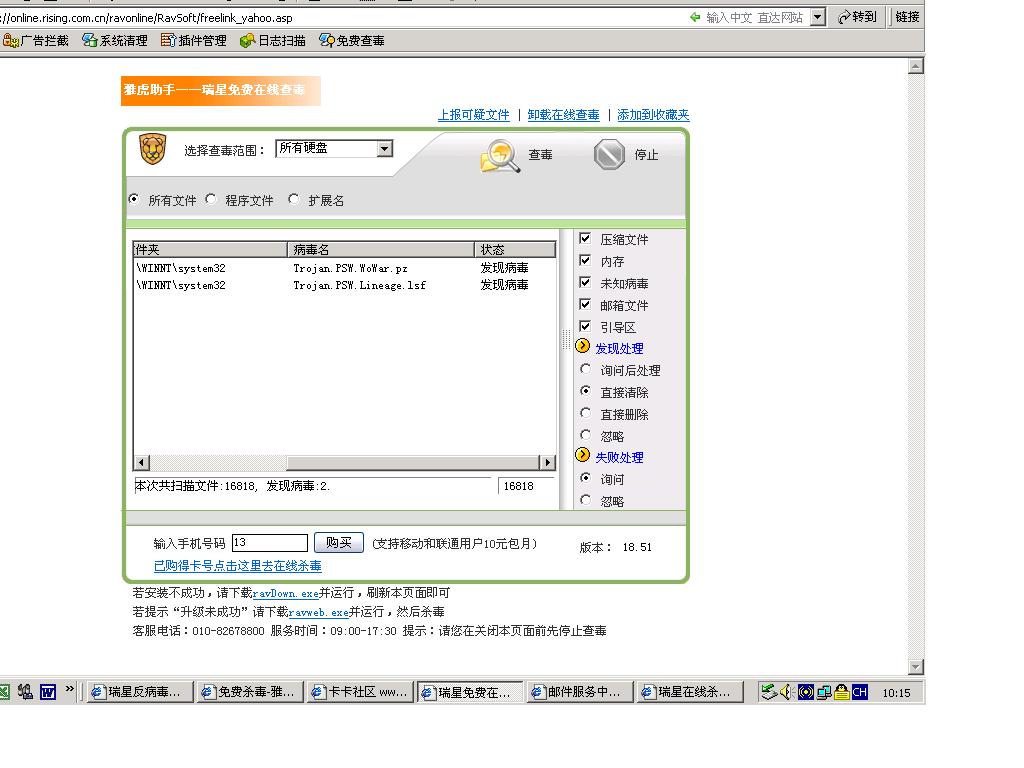Screen dimensions: 1024x768
Task: Select 询问 under 失败处理
Action: click(586, 478)
